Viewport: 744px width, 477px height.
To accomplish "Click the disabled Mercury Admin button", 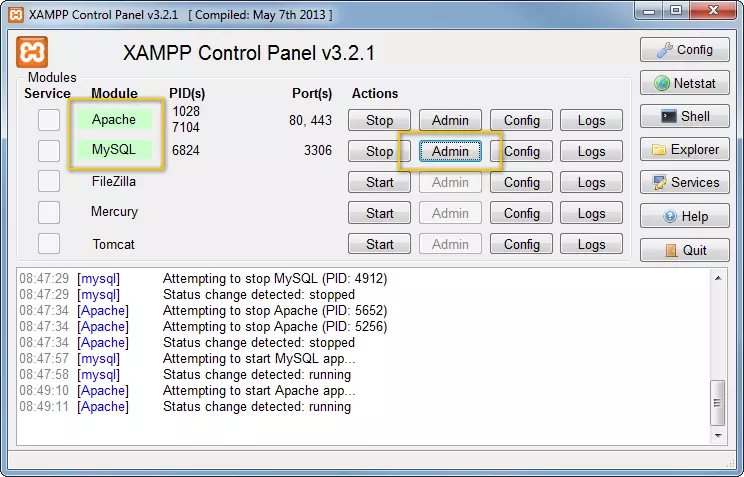I will click(450, 213).
